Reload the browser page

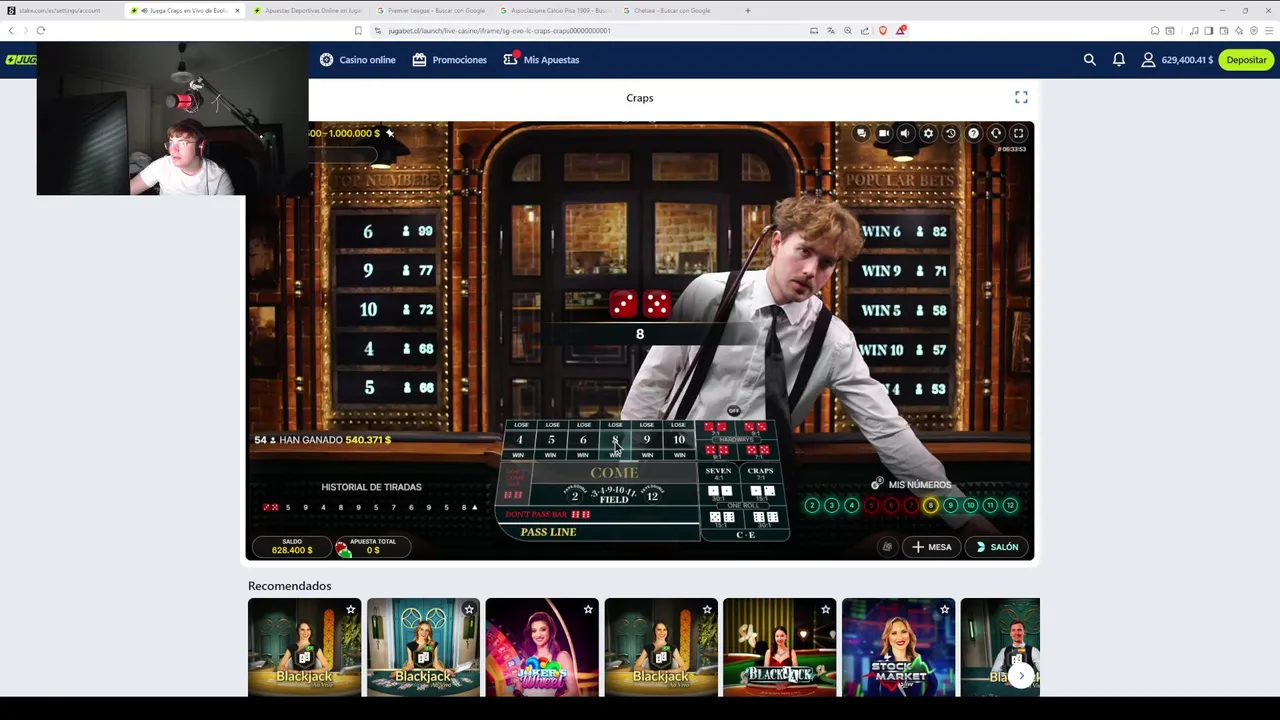41,30
